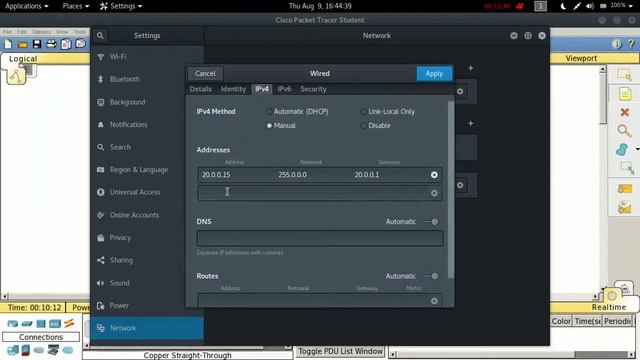The width and height of the screenshot is (640, 360).
Task: Click New file icon in Packet Tracer toolbar
Action: coord(8,44)
